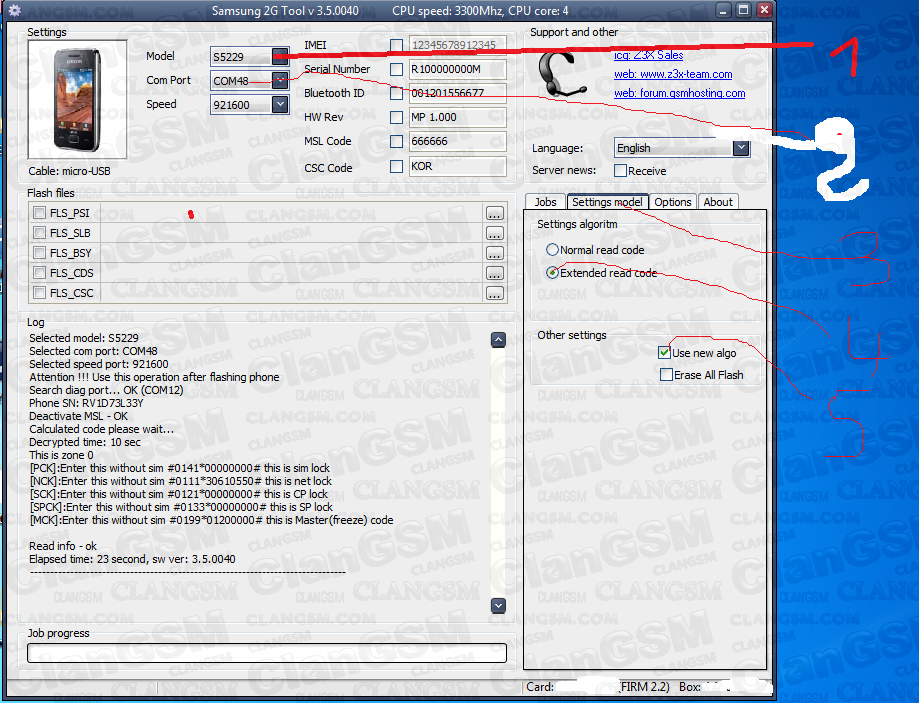
Task: Enable the IMEI checkbox
Action: pos(397,45)
